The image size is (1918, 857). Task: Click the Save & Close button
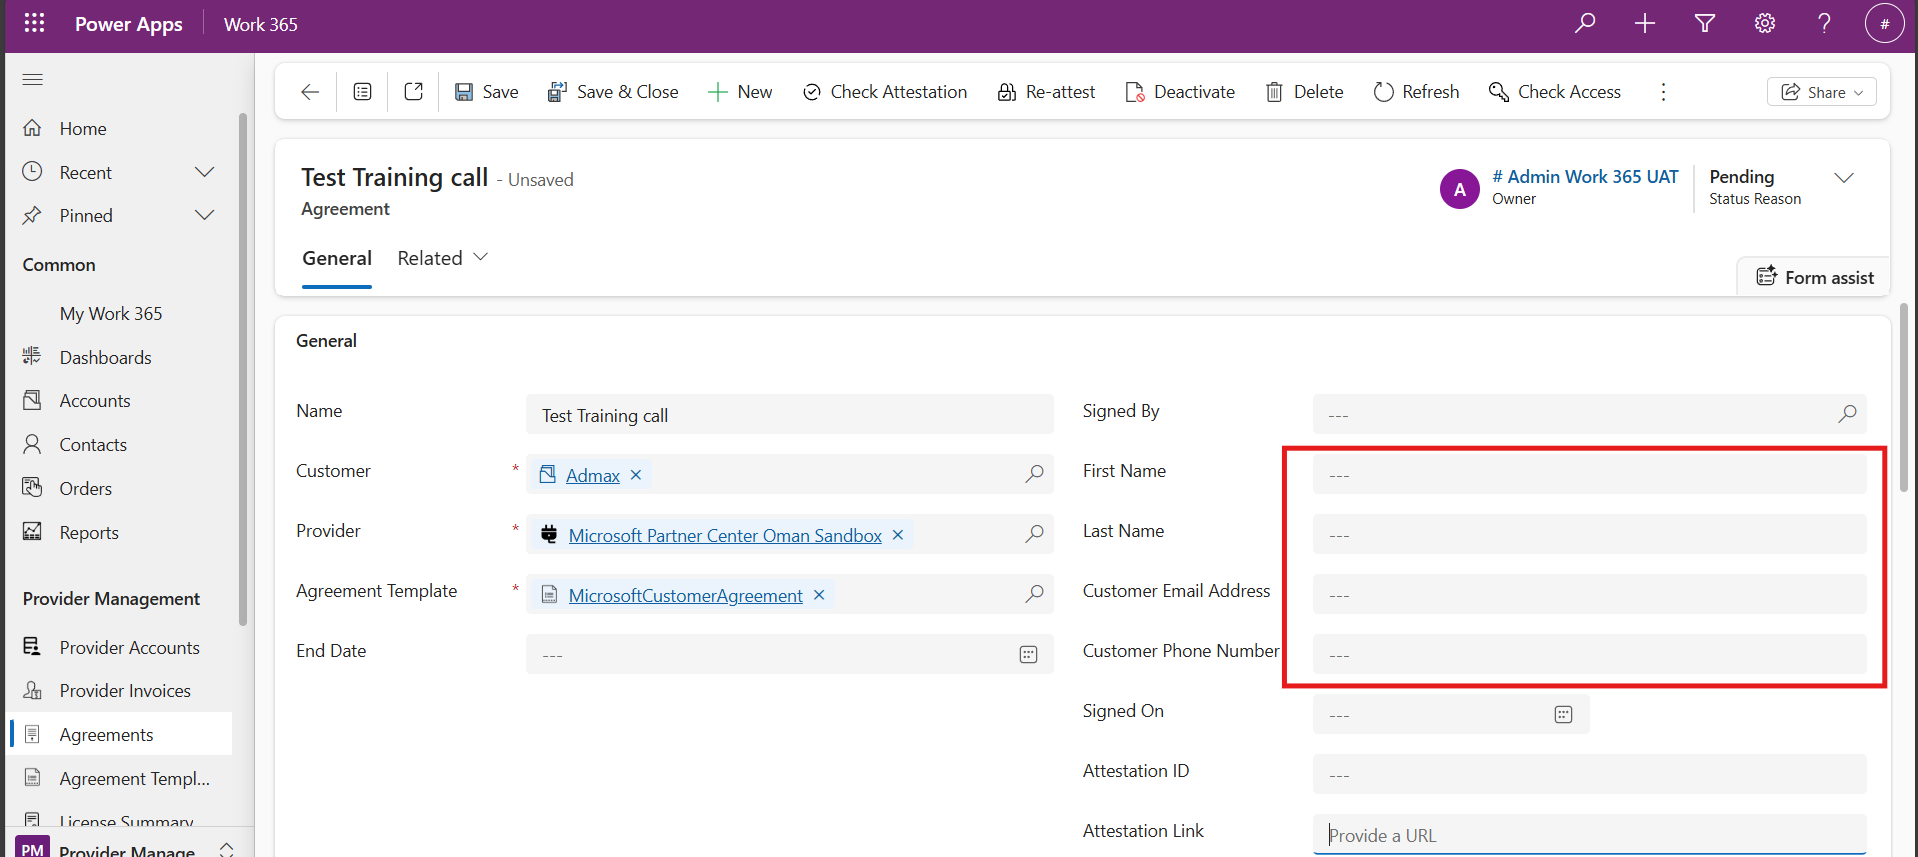click(613, 92)
